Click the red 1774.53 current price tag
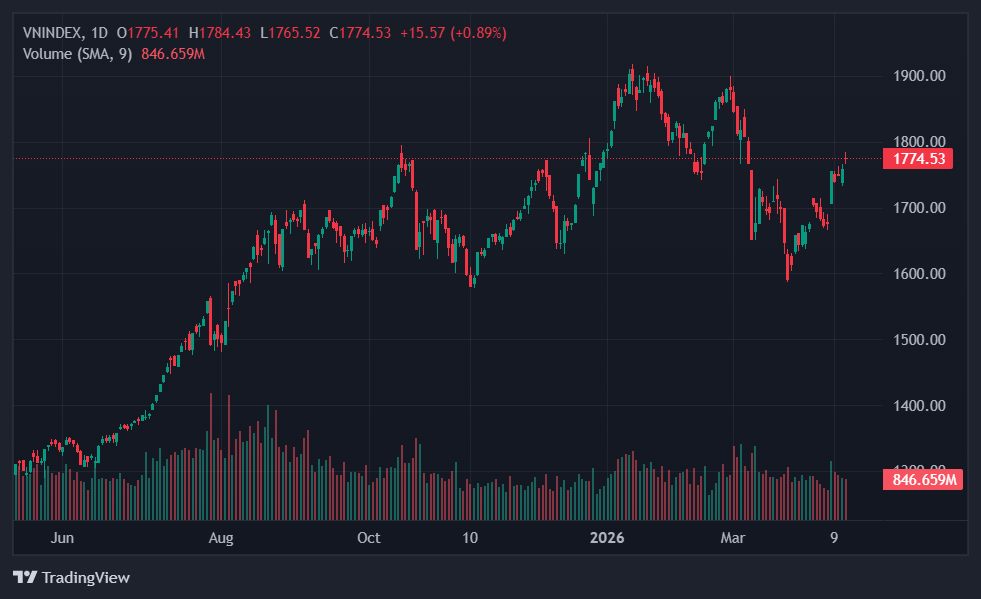 (x=918, y=158)
